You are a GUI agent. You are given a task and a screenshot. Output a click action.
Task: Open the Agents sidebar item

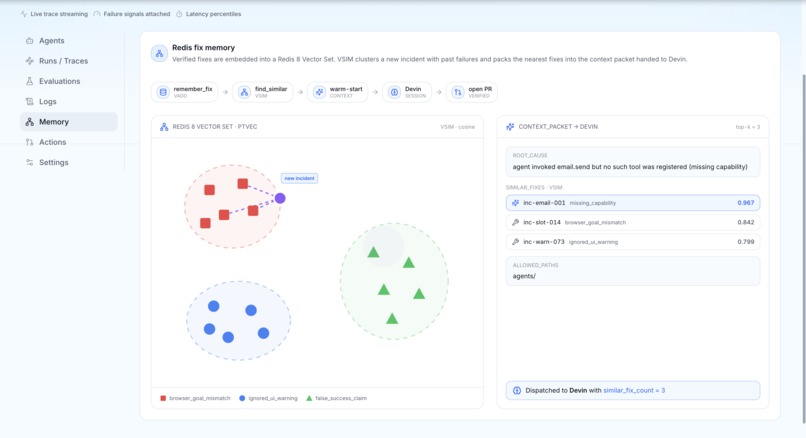(69, 41)
